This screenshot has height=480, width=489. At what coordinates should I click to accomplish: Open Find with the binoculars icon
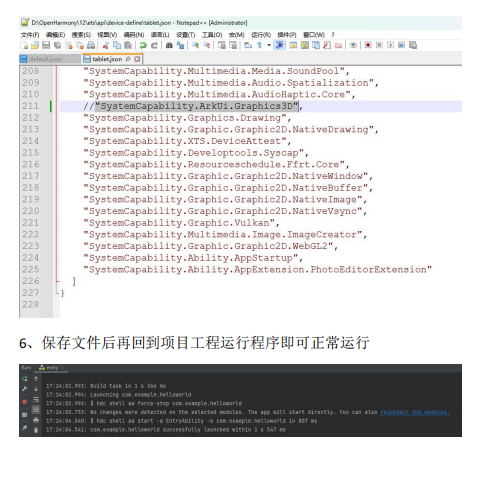(169, 45)
